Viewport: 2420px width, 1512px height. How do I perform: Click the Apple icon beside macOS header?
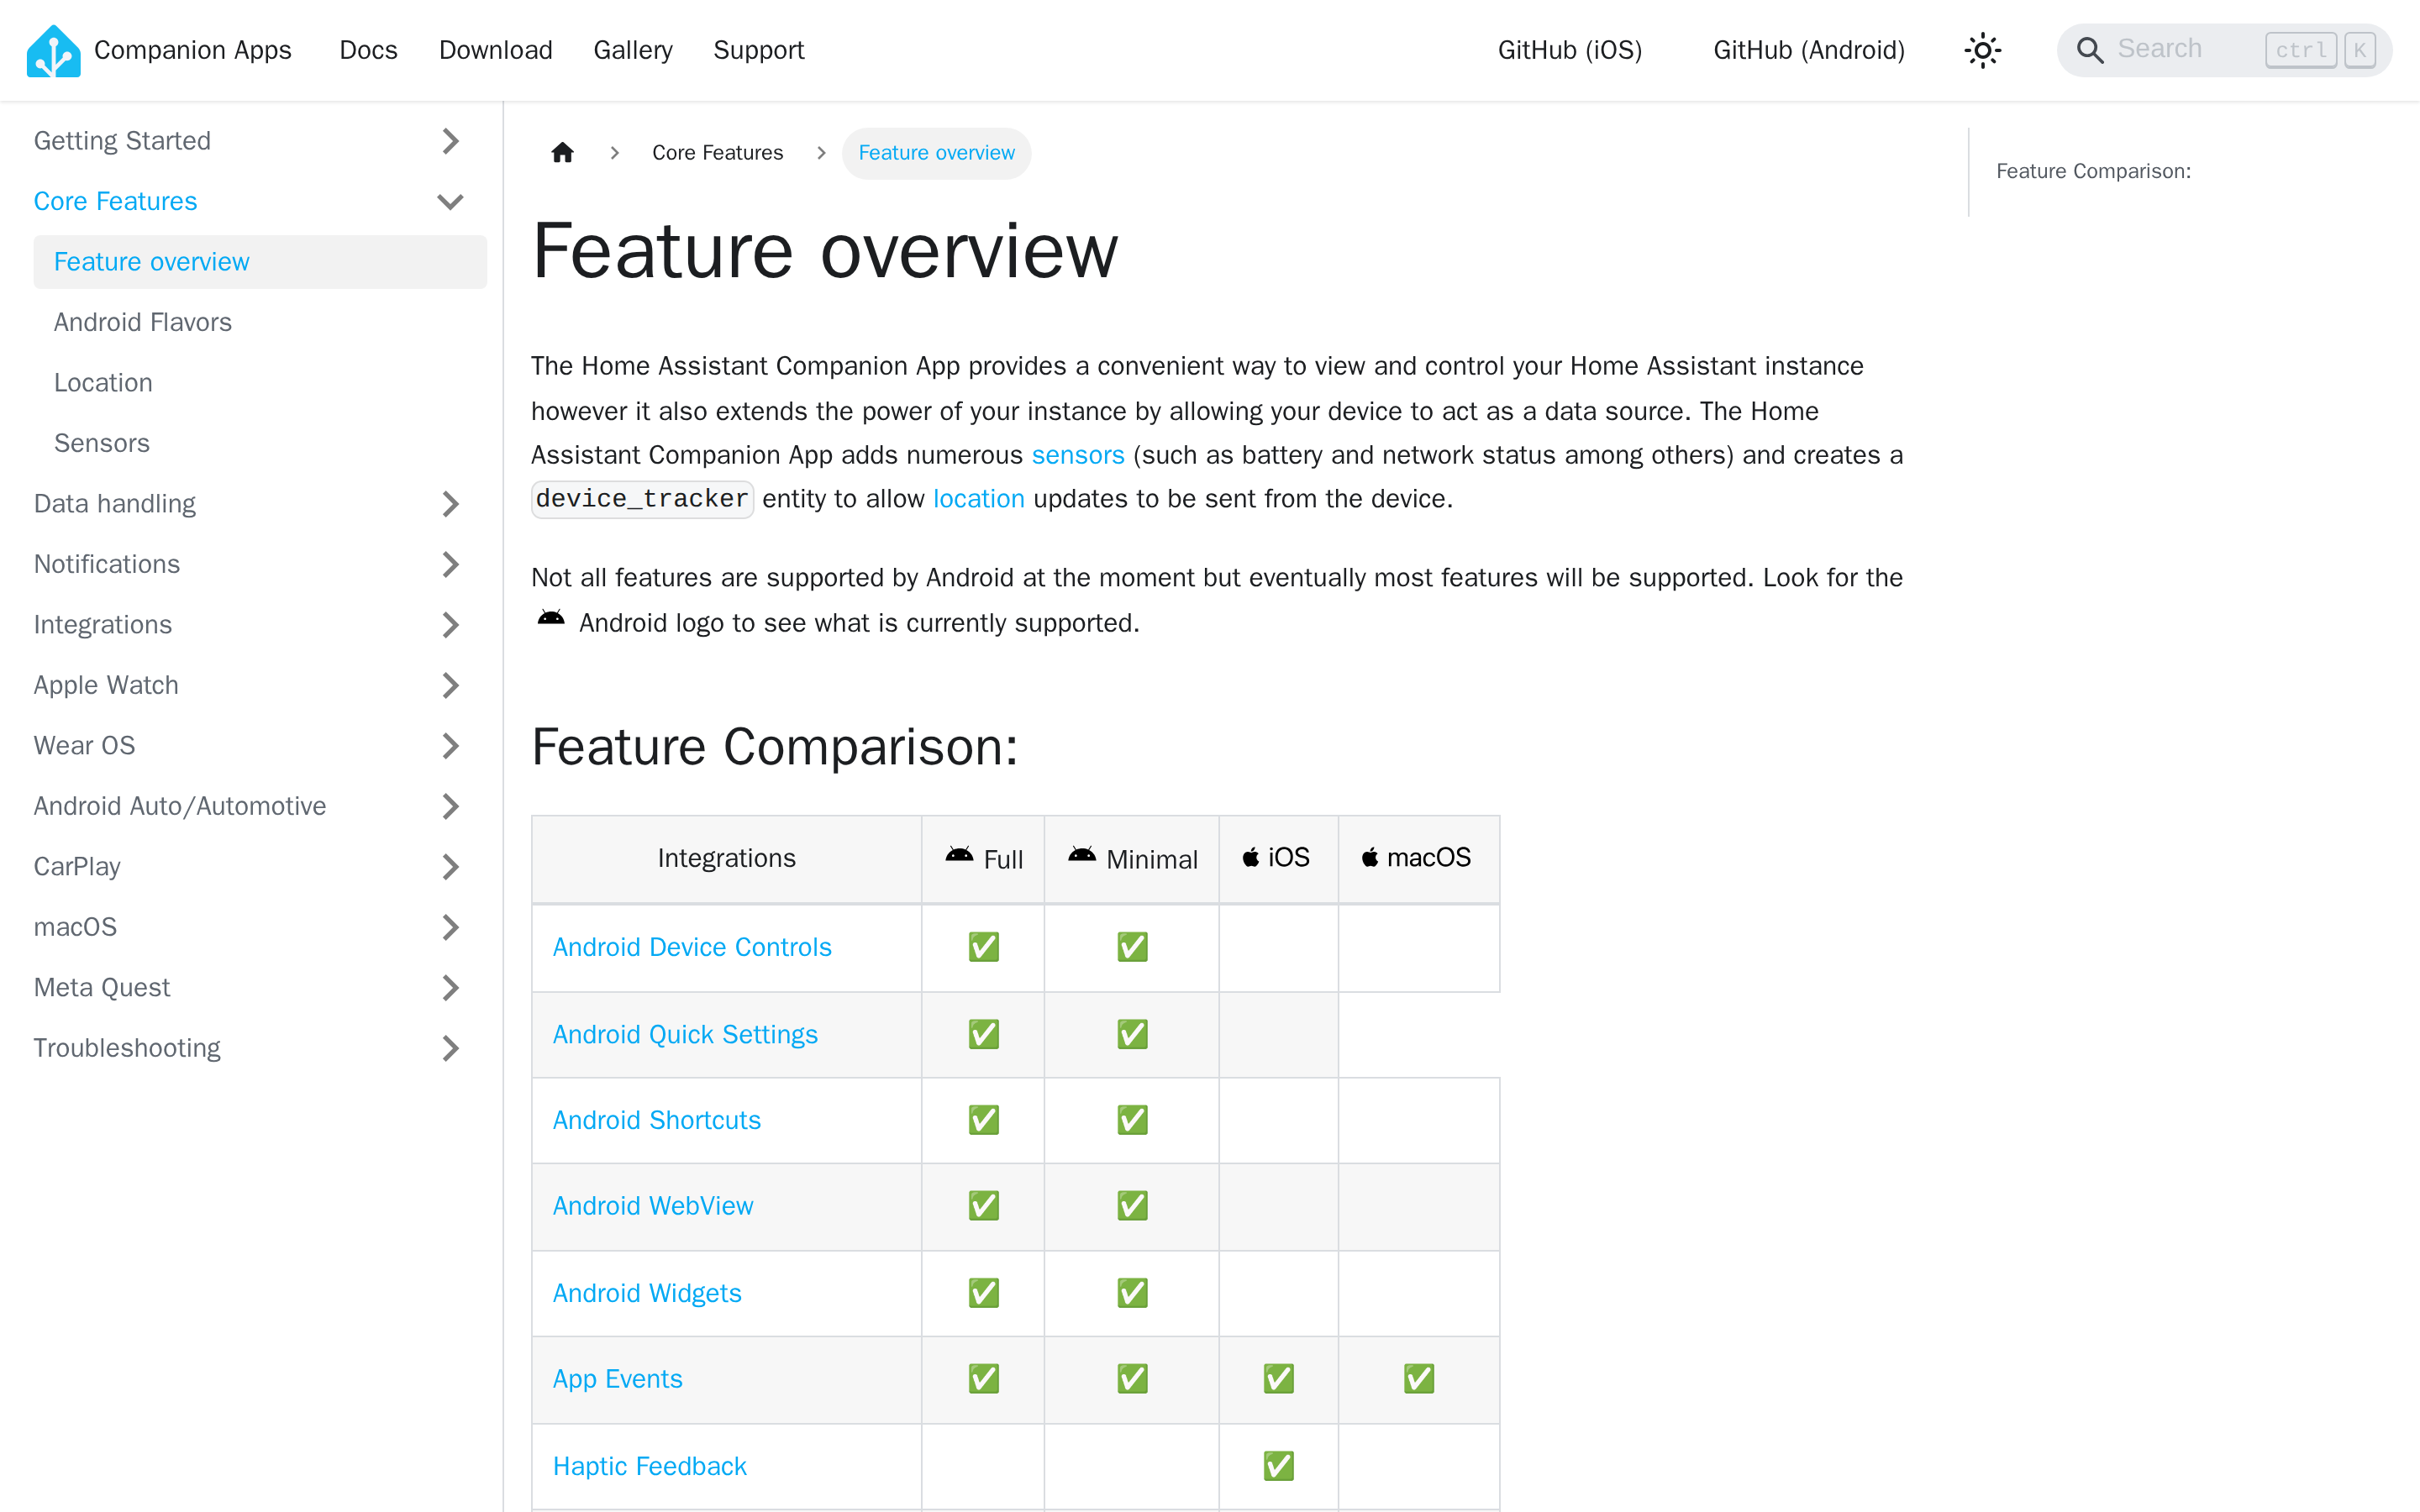(x=1370, y=857)
